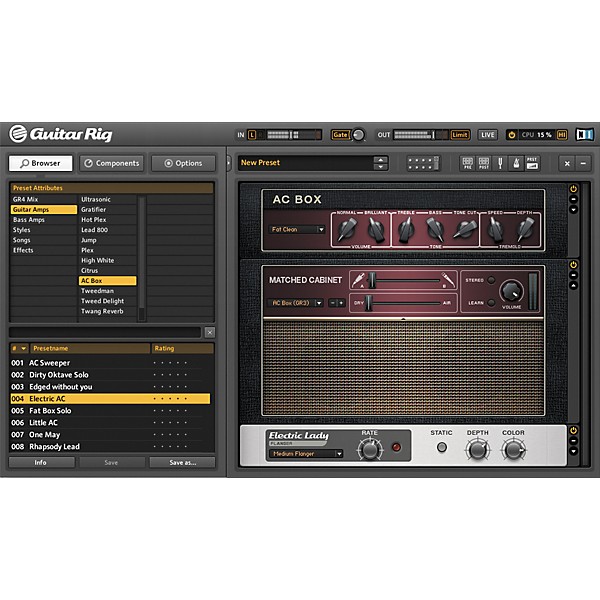Toggle the L input channel button

pos(252,135)
